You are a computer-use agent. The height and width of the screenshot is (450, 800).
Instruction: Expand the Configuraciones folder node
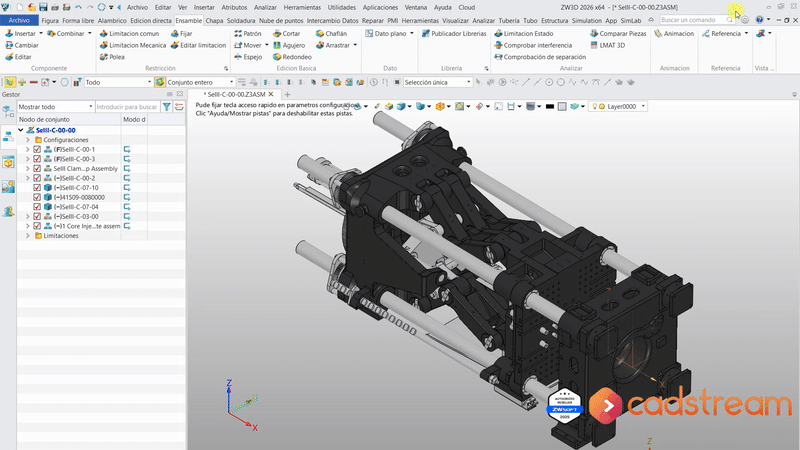(x=28, y=140)
